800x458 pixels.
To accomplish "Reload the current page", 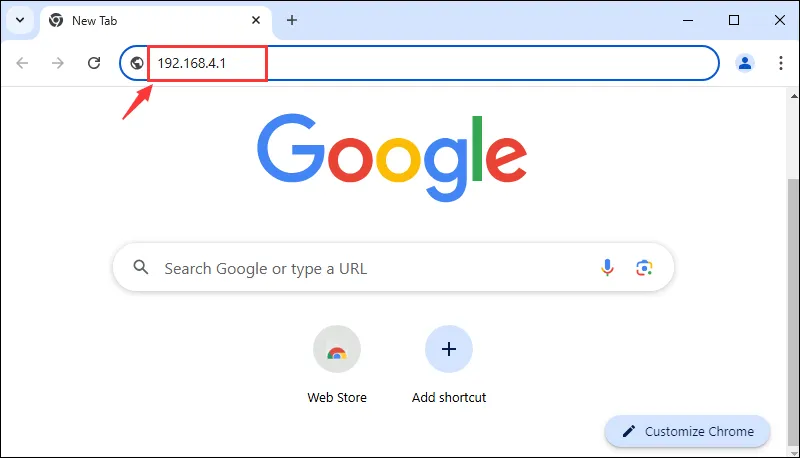I will tap(94, 63).
